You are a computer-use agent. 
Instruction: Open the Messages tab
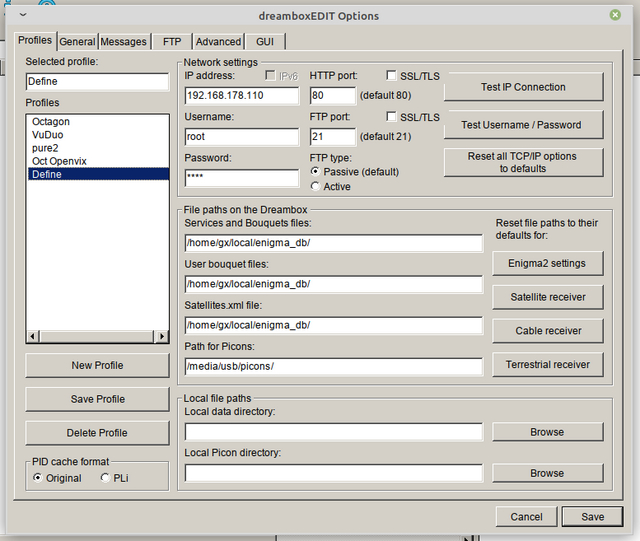pyautogui.click(x=124, y=42)
